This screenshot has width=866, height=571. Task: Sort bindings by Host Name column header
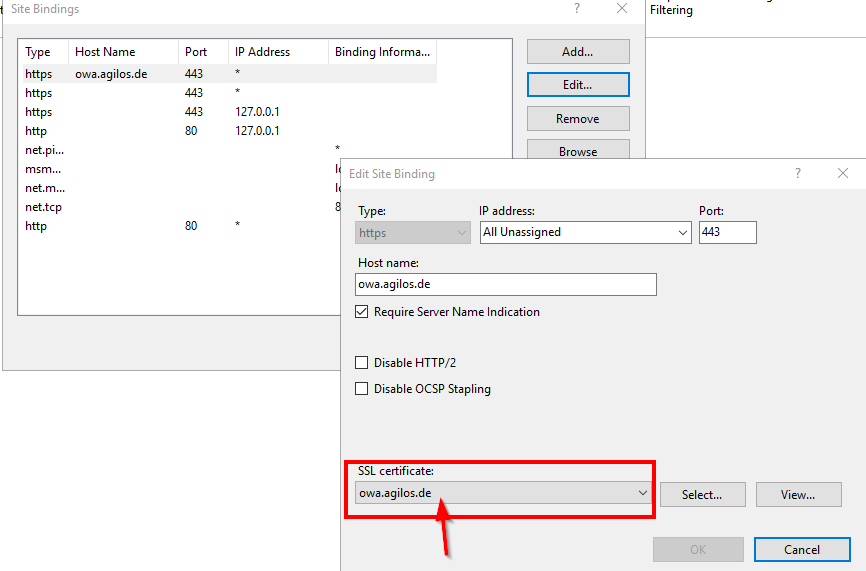click(123, 52)
